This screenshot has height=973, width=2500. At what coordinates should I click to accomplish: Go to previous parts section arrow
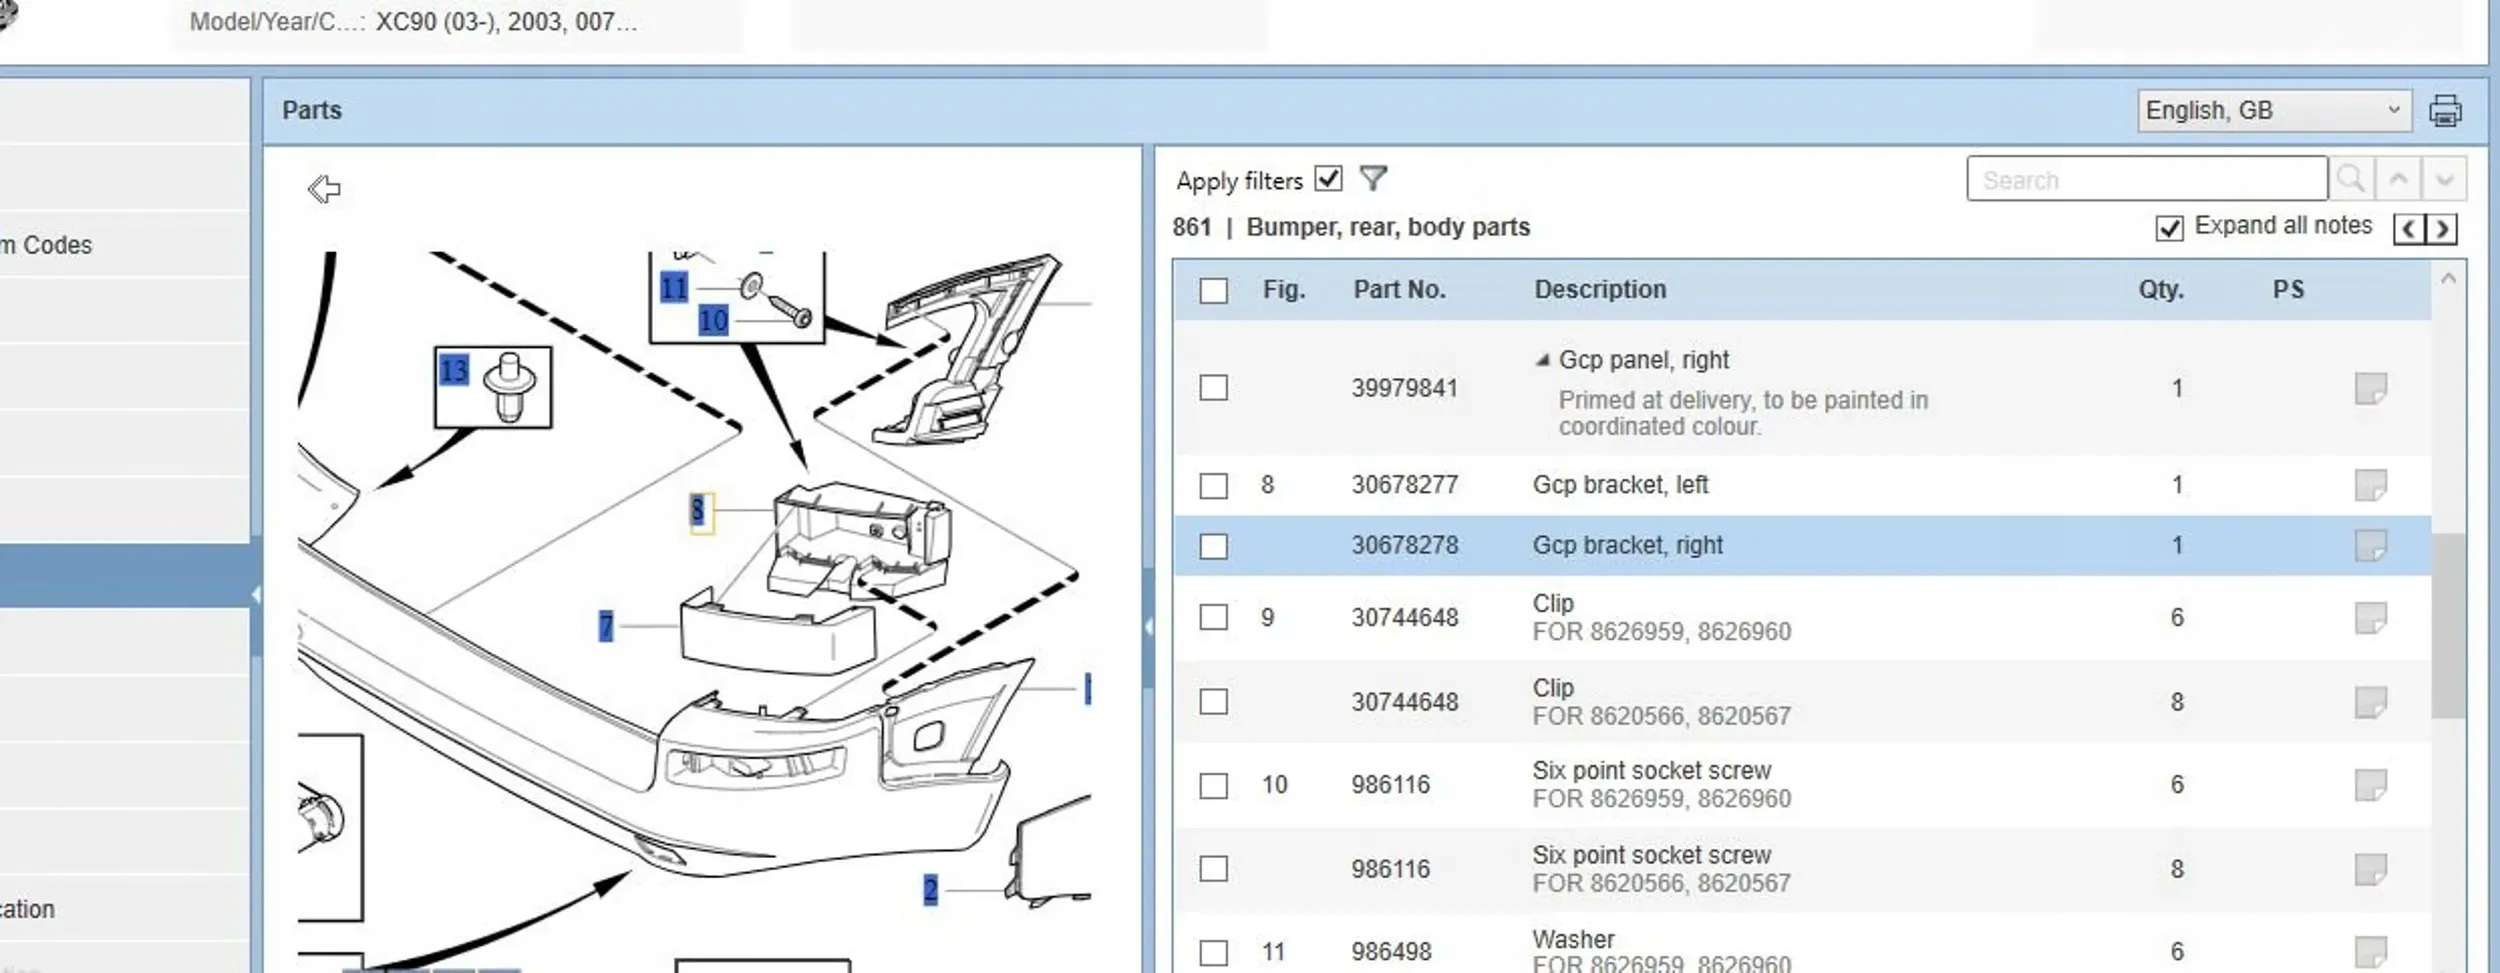(x=2408, y=229)
